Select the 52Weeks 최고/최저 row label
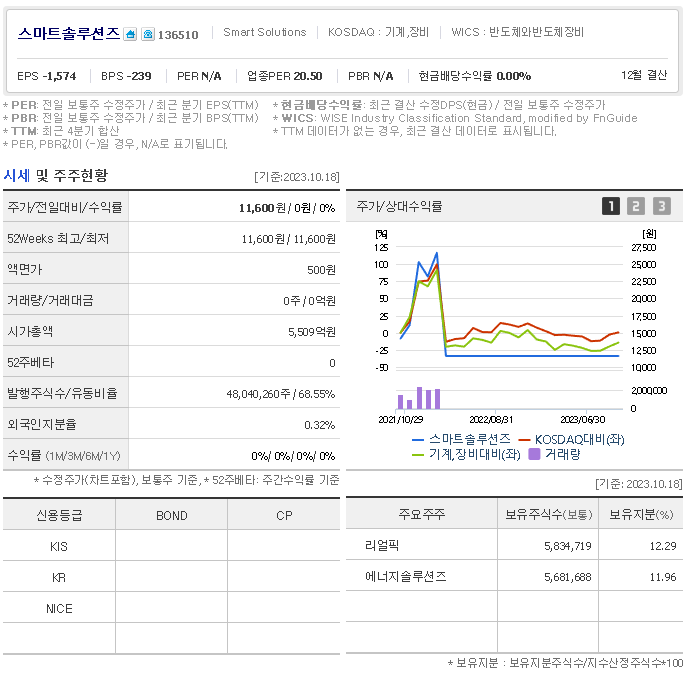 (x=65, y=239)
